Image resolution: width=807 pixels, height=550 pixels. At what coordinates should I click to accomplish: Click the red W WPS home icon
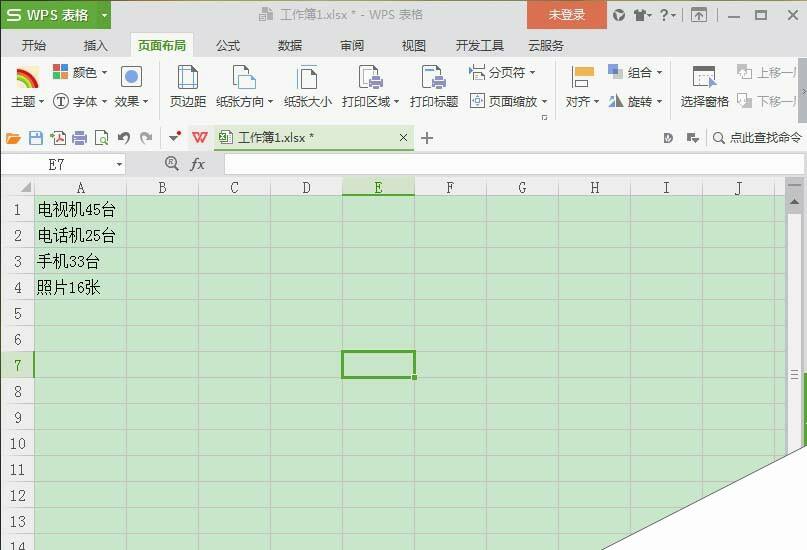pos(200,137)
